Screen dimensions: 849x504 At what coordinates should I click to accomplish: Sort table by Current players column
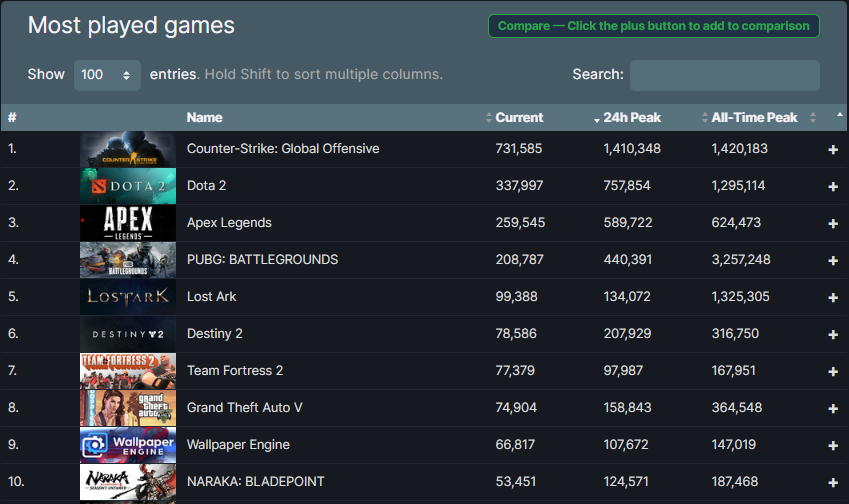[519, 117]
